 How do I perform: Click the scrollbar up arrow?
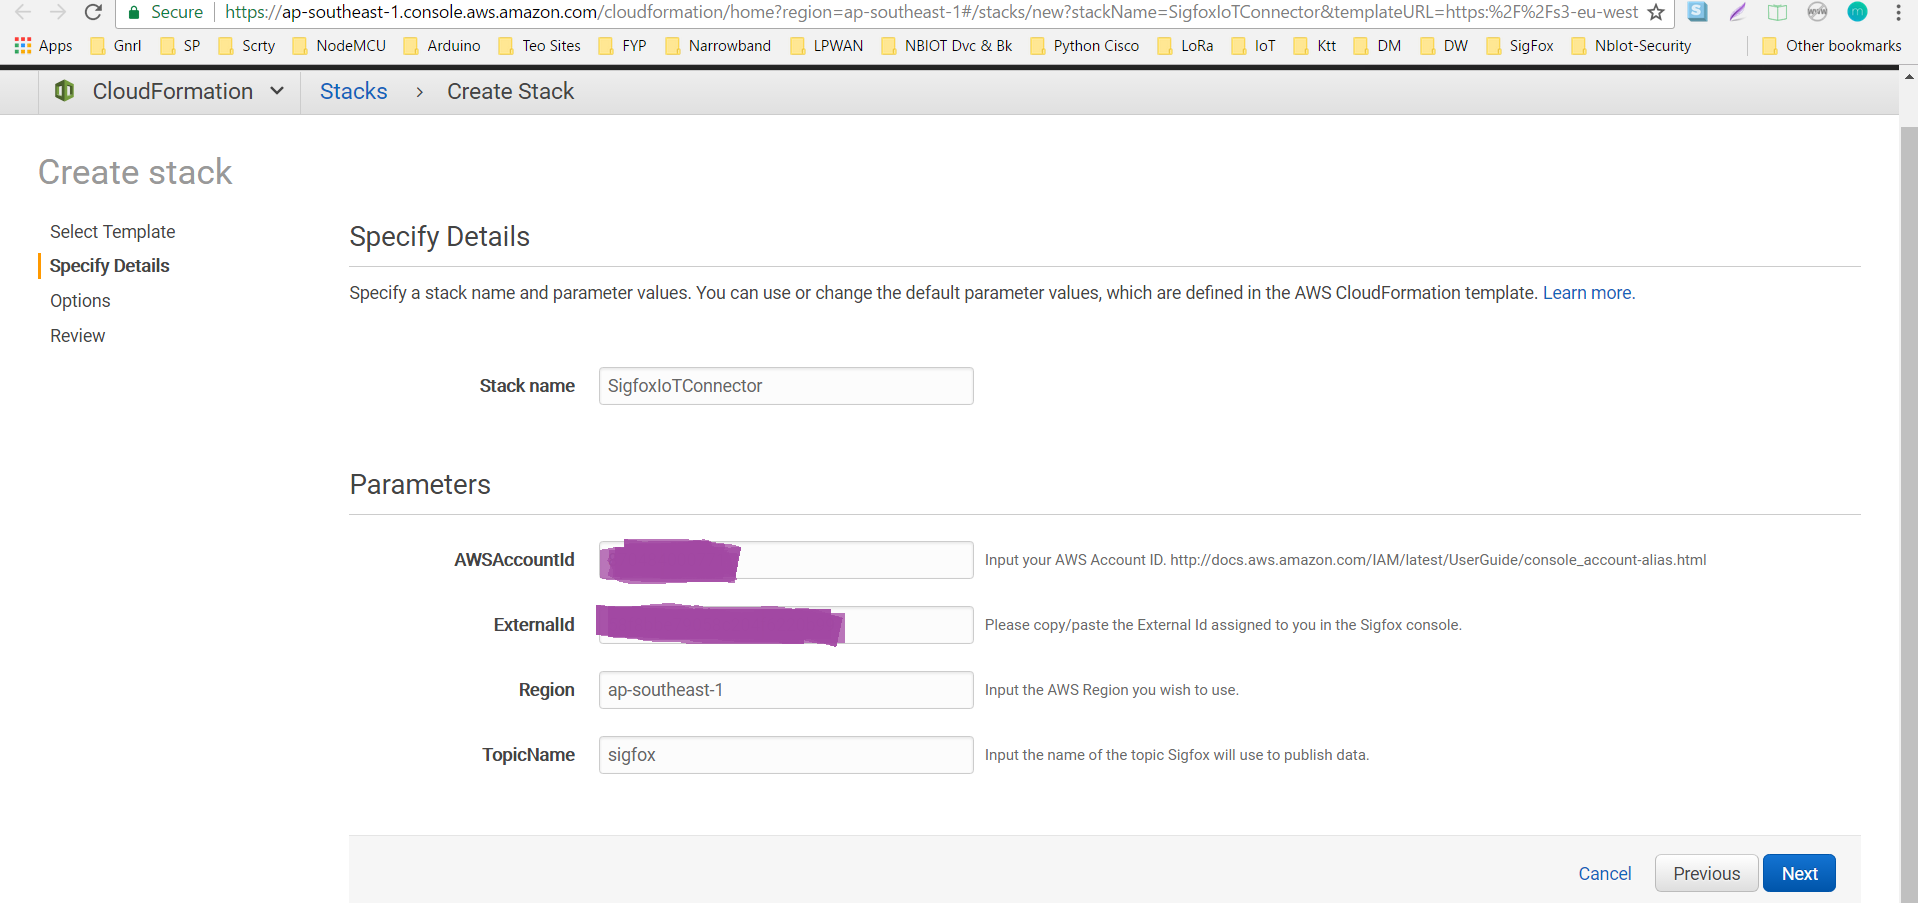coord(1908,76)
